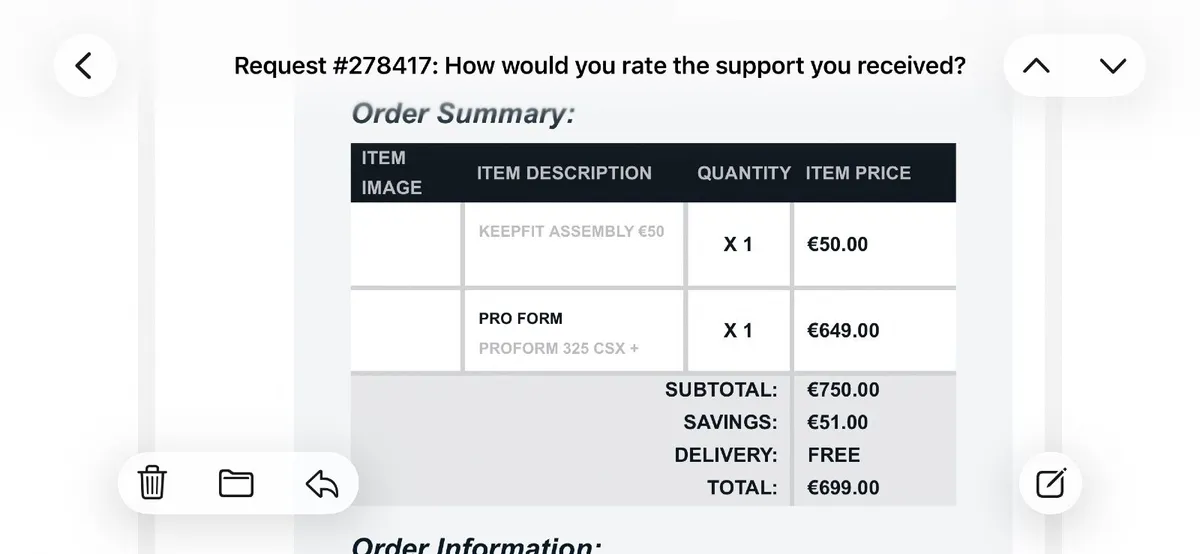Jump to previous message with up chevron
The image size is (1200, 554).
coord(1037,66)
